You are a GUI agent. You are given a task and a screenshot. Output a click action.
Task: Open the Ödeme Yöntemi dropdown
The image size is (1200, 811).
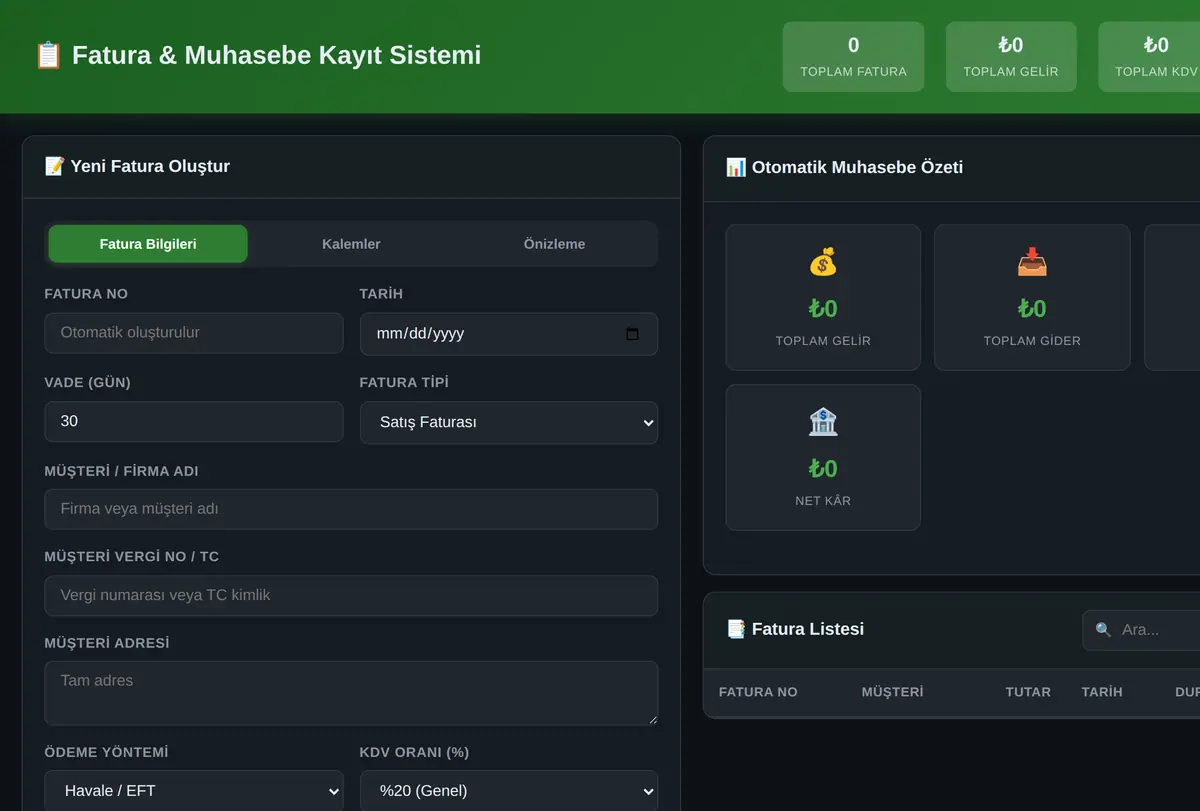coord(194,791)
